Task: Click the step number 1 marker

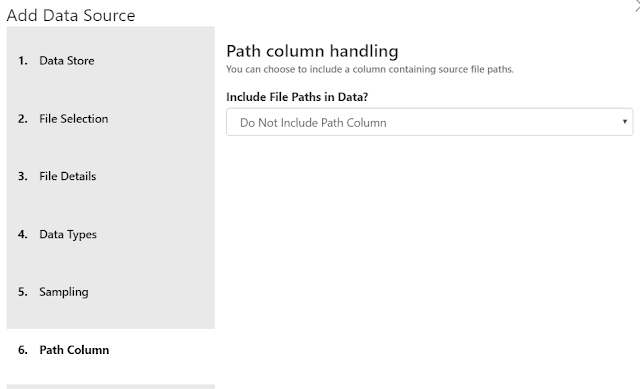Action: (23, 61)
